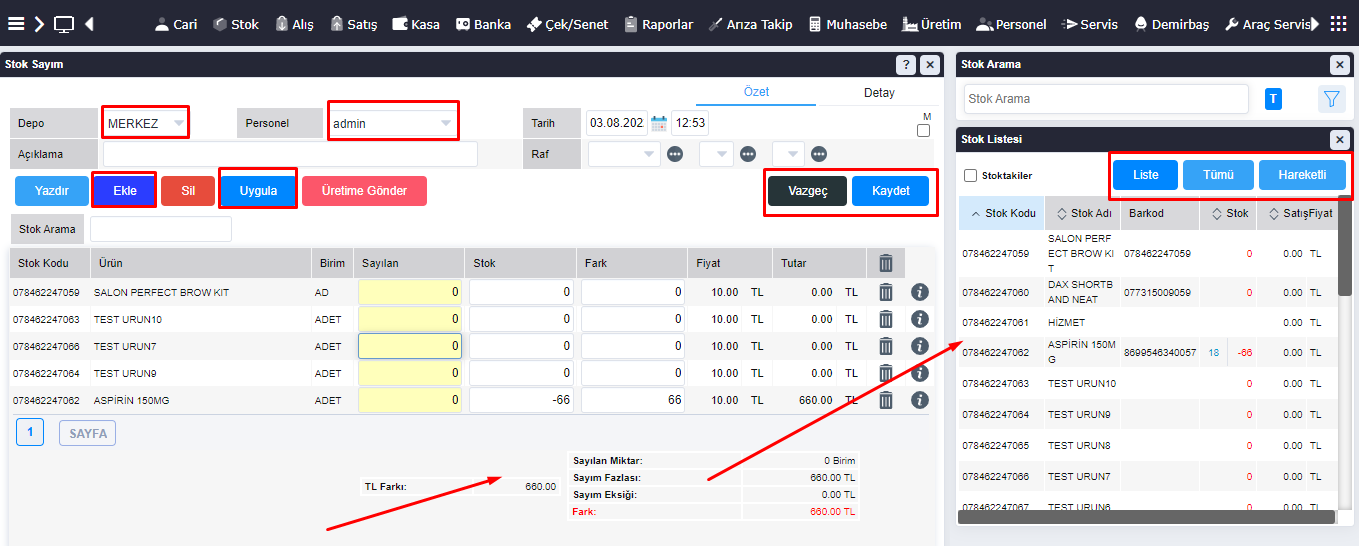Image resolution: width=1359 pixels, height=546 pixels.
Task: Delete the ASPİRİN 150MG row via trash icon
Action: click(885, 400)
